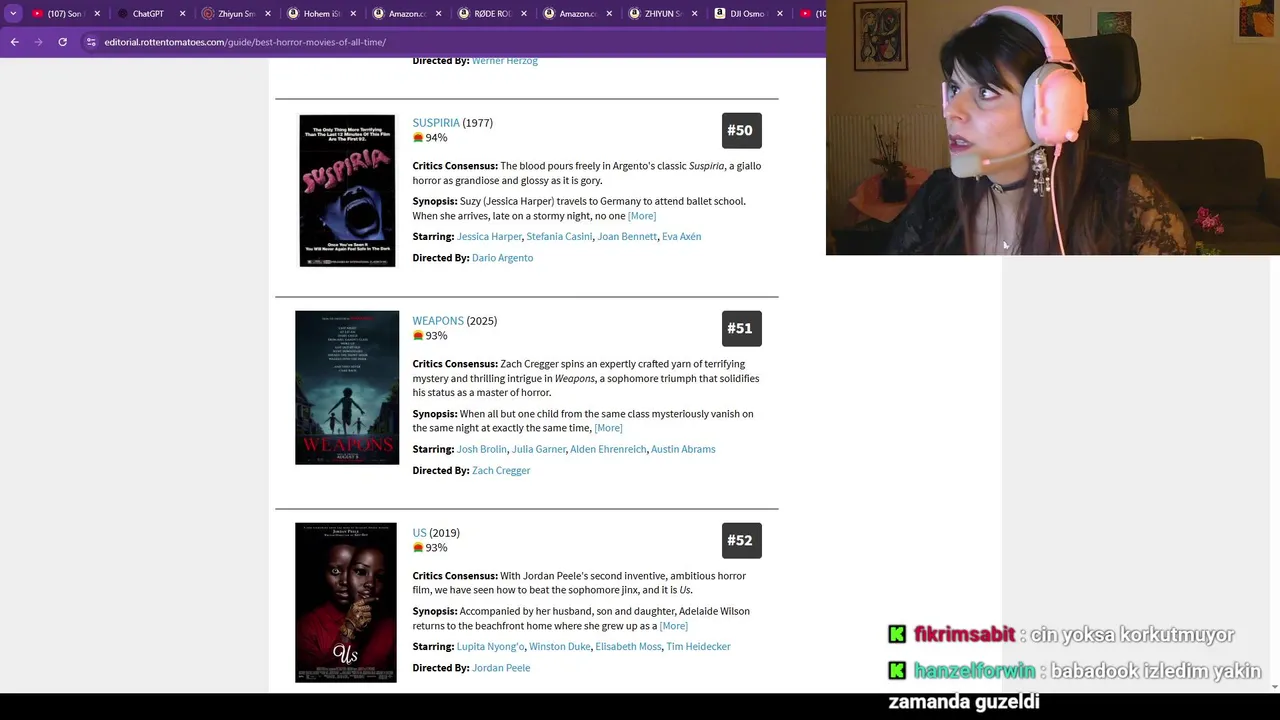Click the Suspiria movie poster

tap(347, 190)
